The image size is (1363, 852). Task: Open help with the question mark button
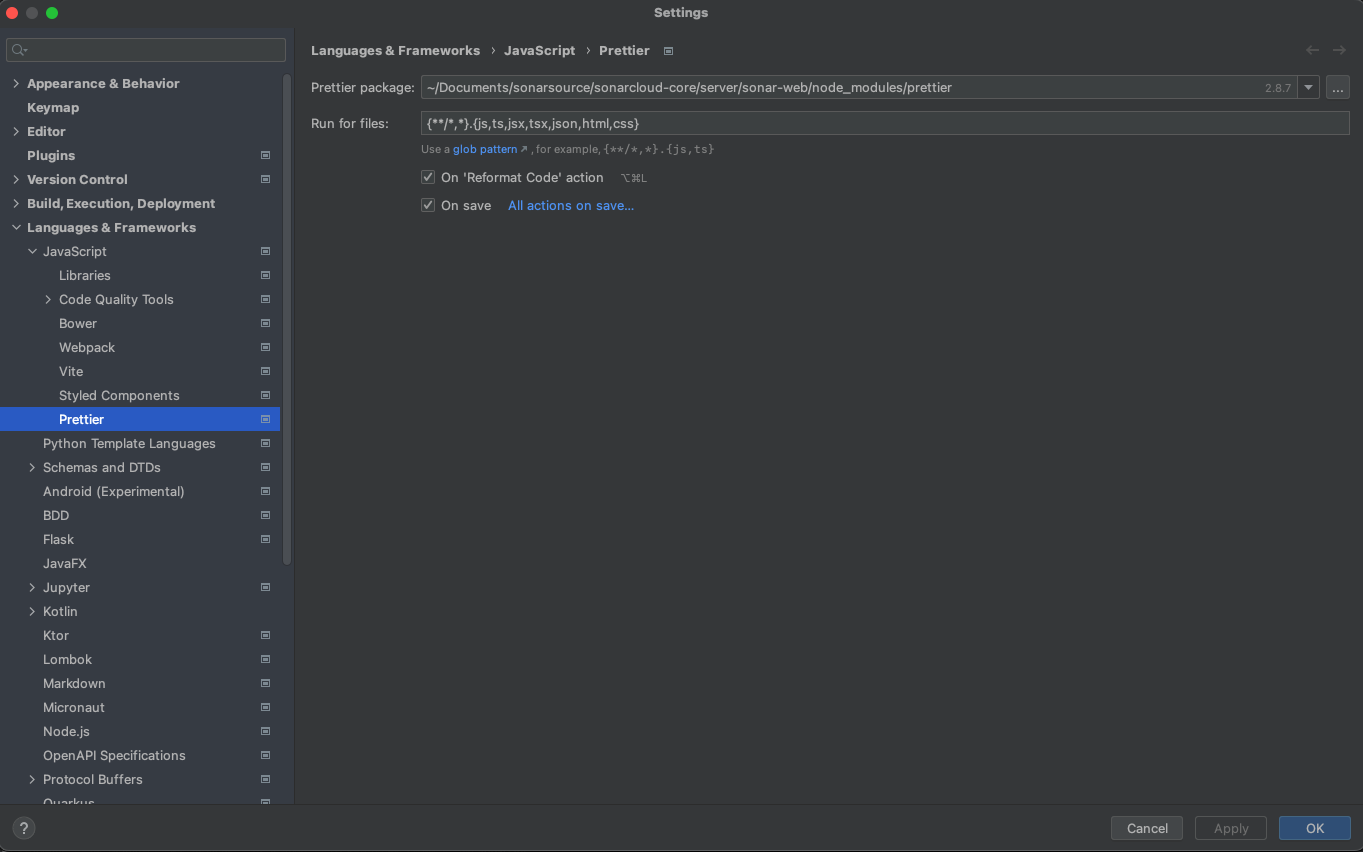pyautogui.click(x=24, y=828)
